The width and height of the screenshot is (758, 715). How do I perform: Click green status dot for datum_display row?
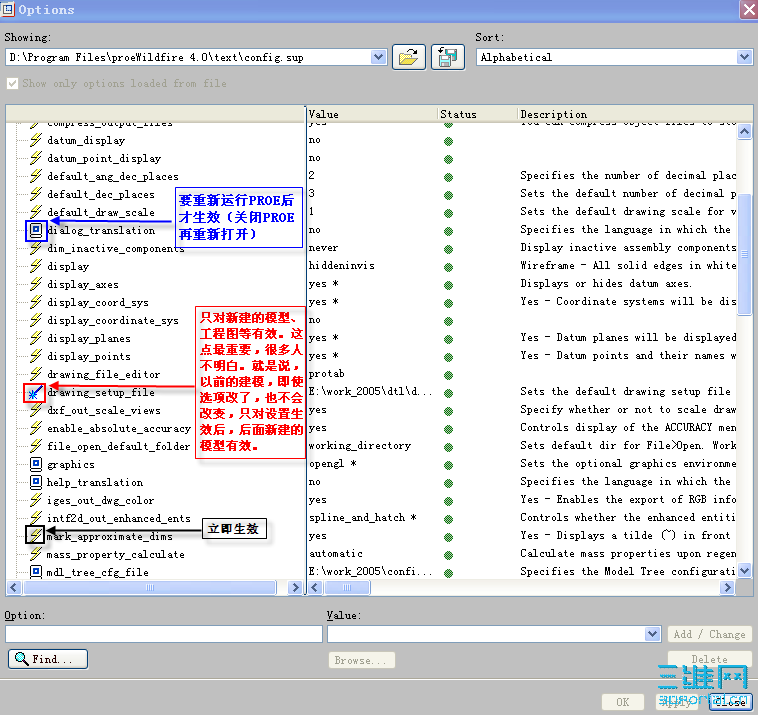(x=448, y=141)
